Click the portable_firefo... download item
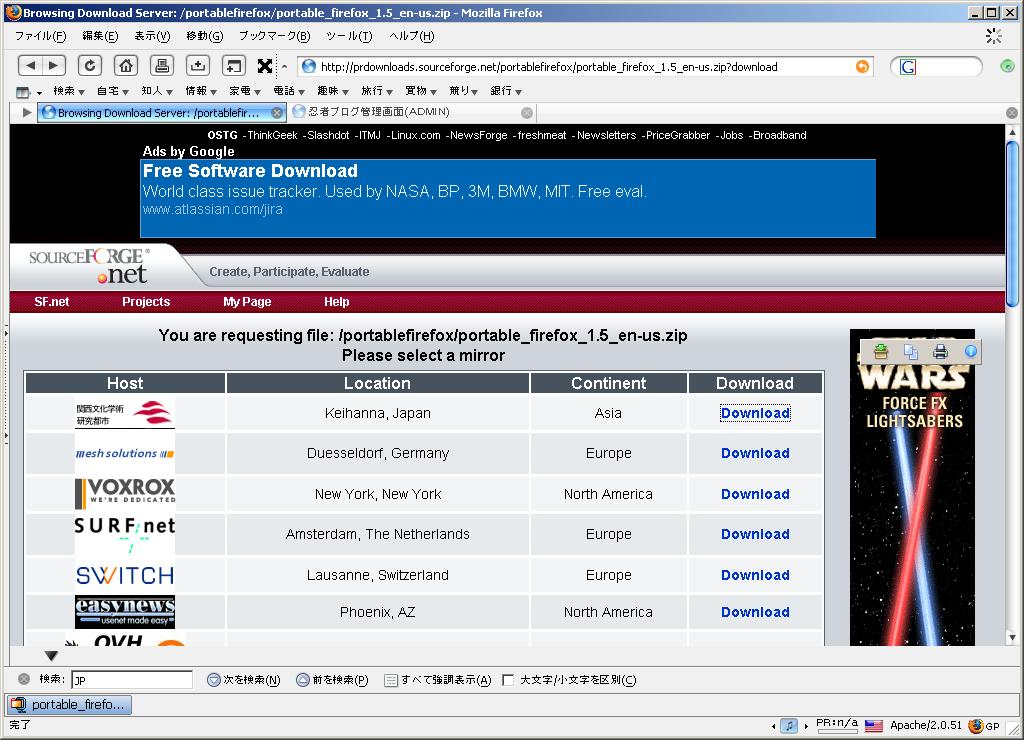The width and height of the screenshot is (1024, 740). [69, 705]
